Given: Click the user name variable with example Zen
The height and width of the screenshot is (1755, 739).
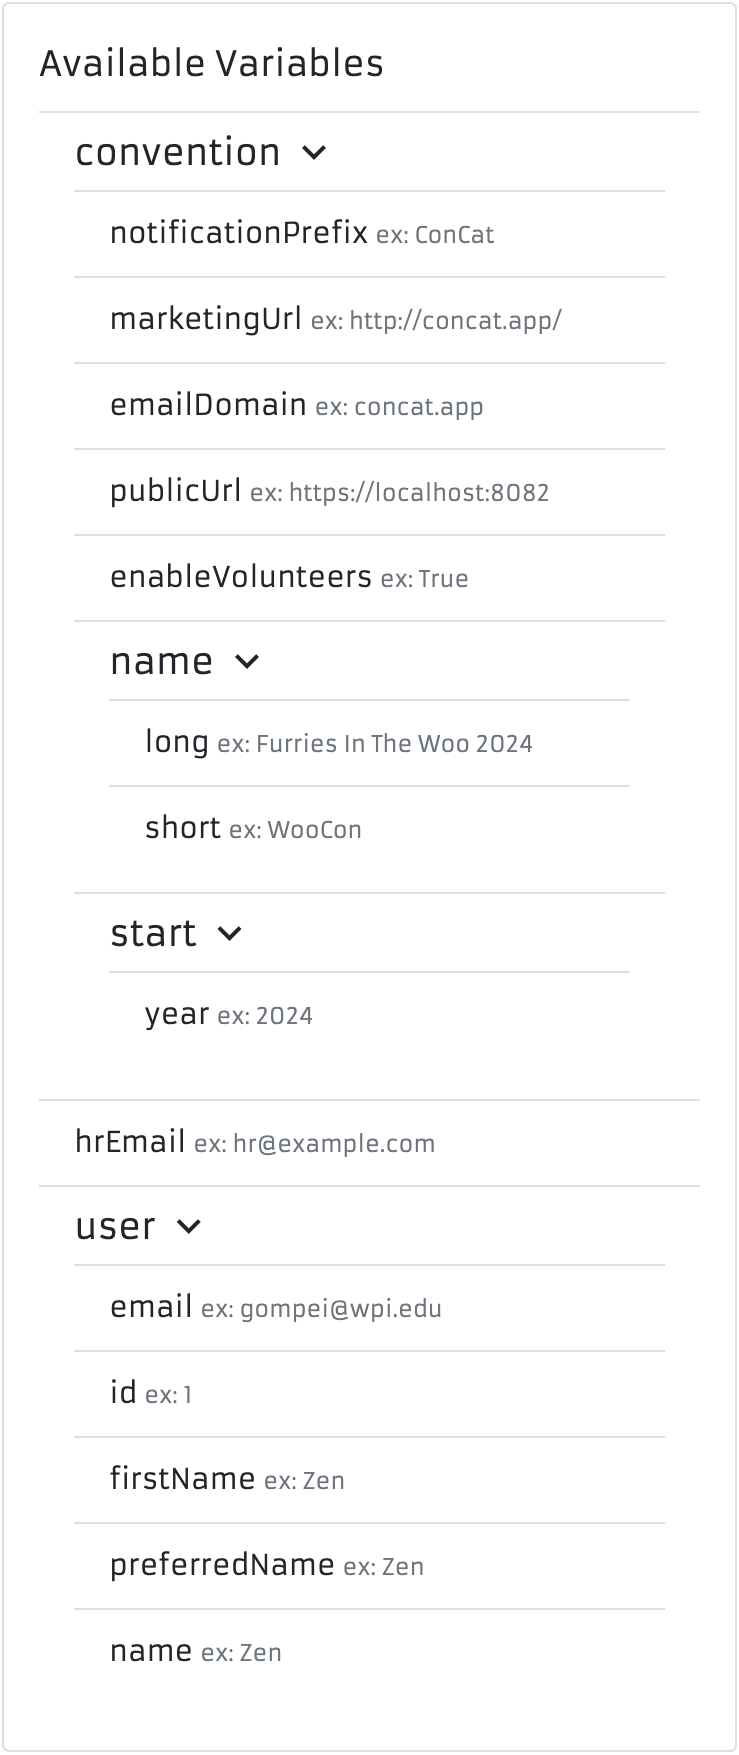Looking at the screenshot, I should click(x=151, y=1652).
